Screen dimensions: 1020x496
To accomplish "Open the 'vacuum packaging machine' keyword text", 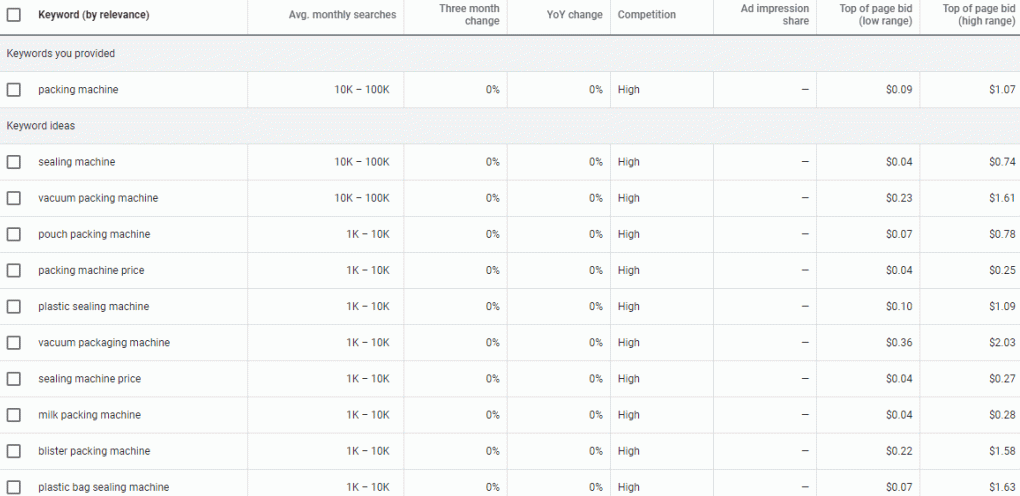I will pos(104,342).
